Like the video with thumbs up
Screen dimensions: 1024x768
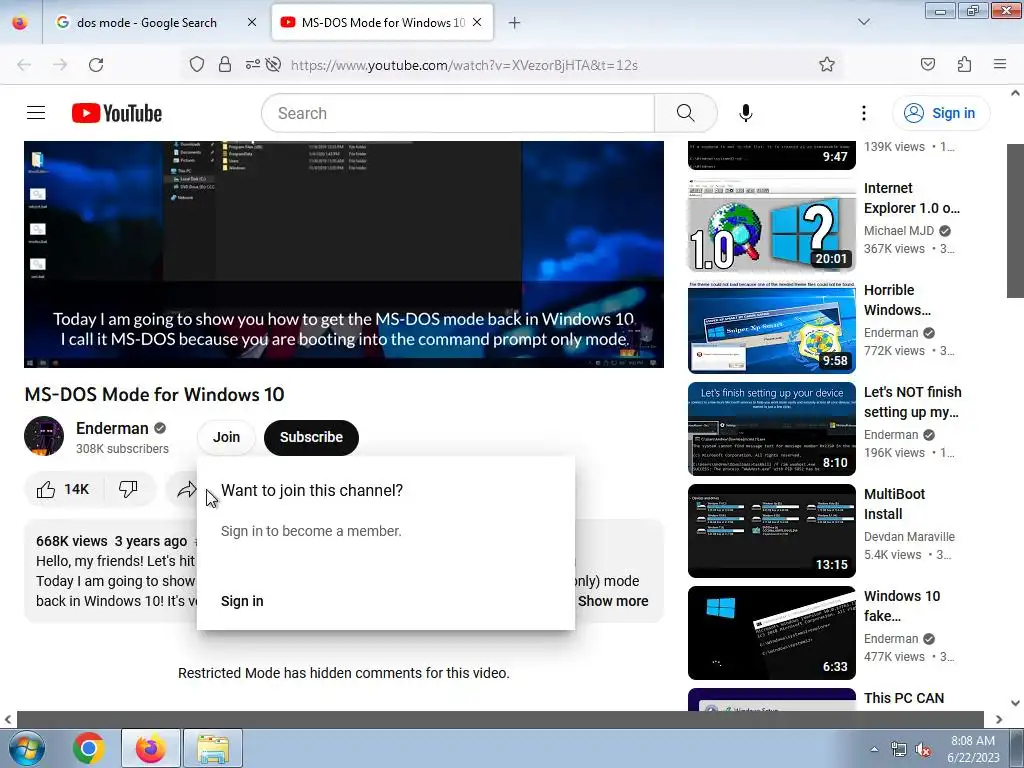click(x=63, y=489)
